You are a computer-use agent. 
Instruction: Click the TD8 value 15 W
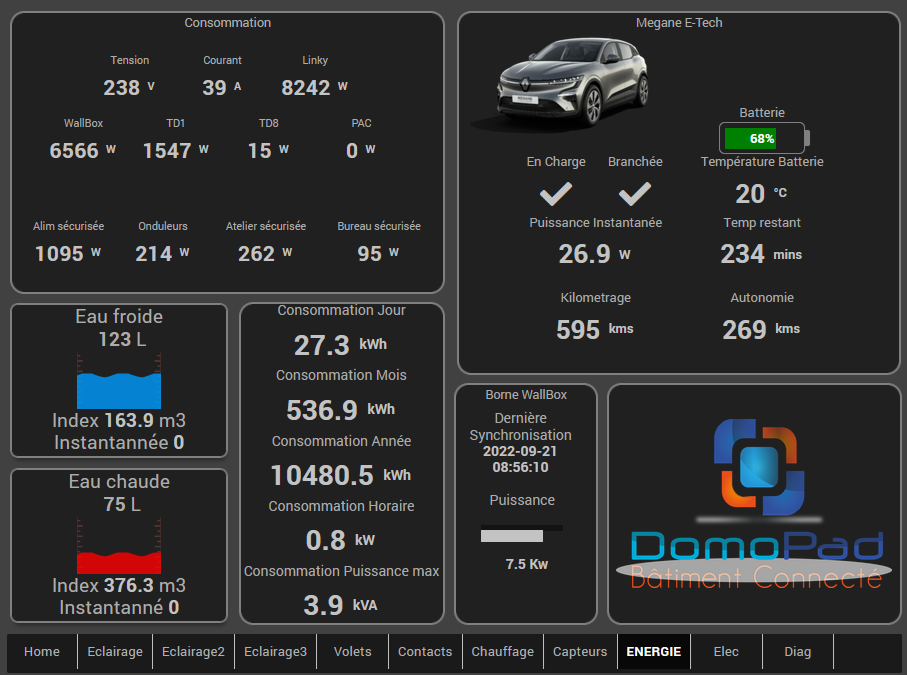pyautogui.click(x=268, y=150)
